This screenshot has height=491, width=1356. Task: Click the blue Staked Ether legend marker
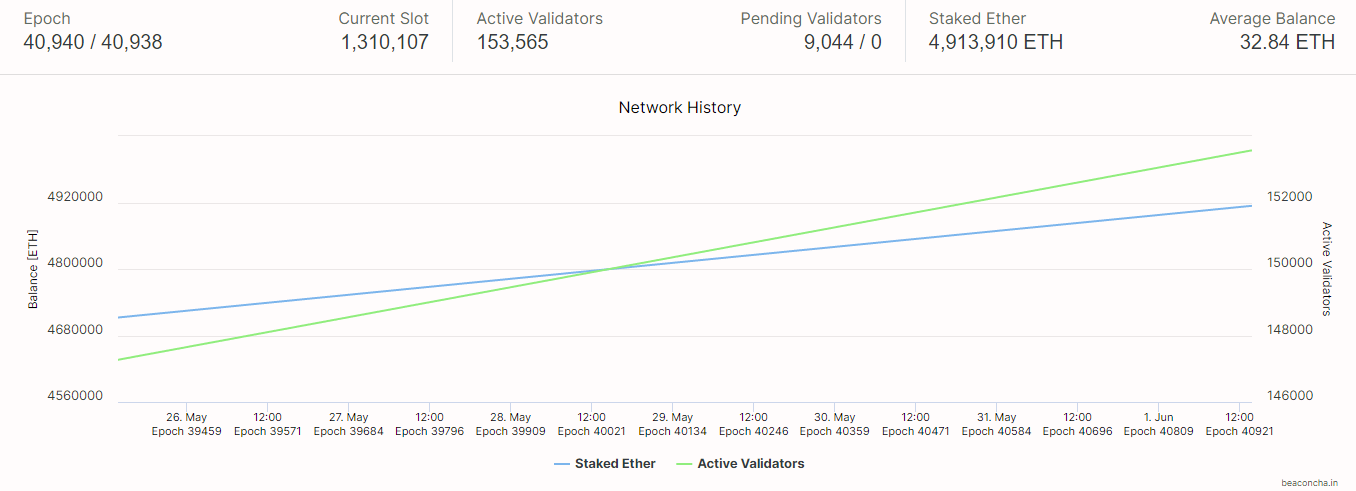click(561, 464)
